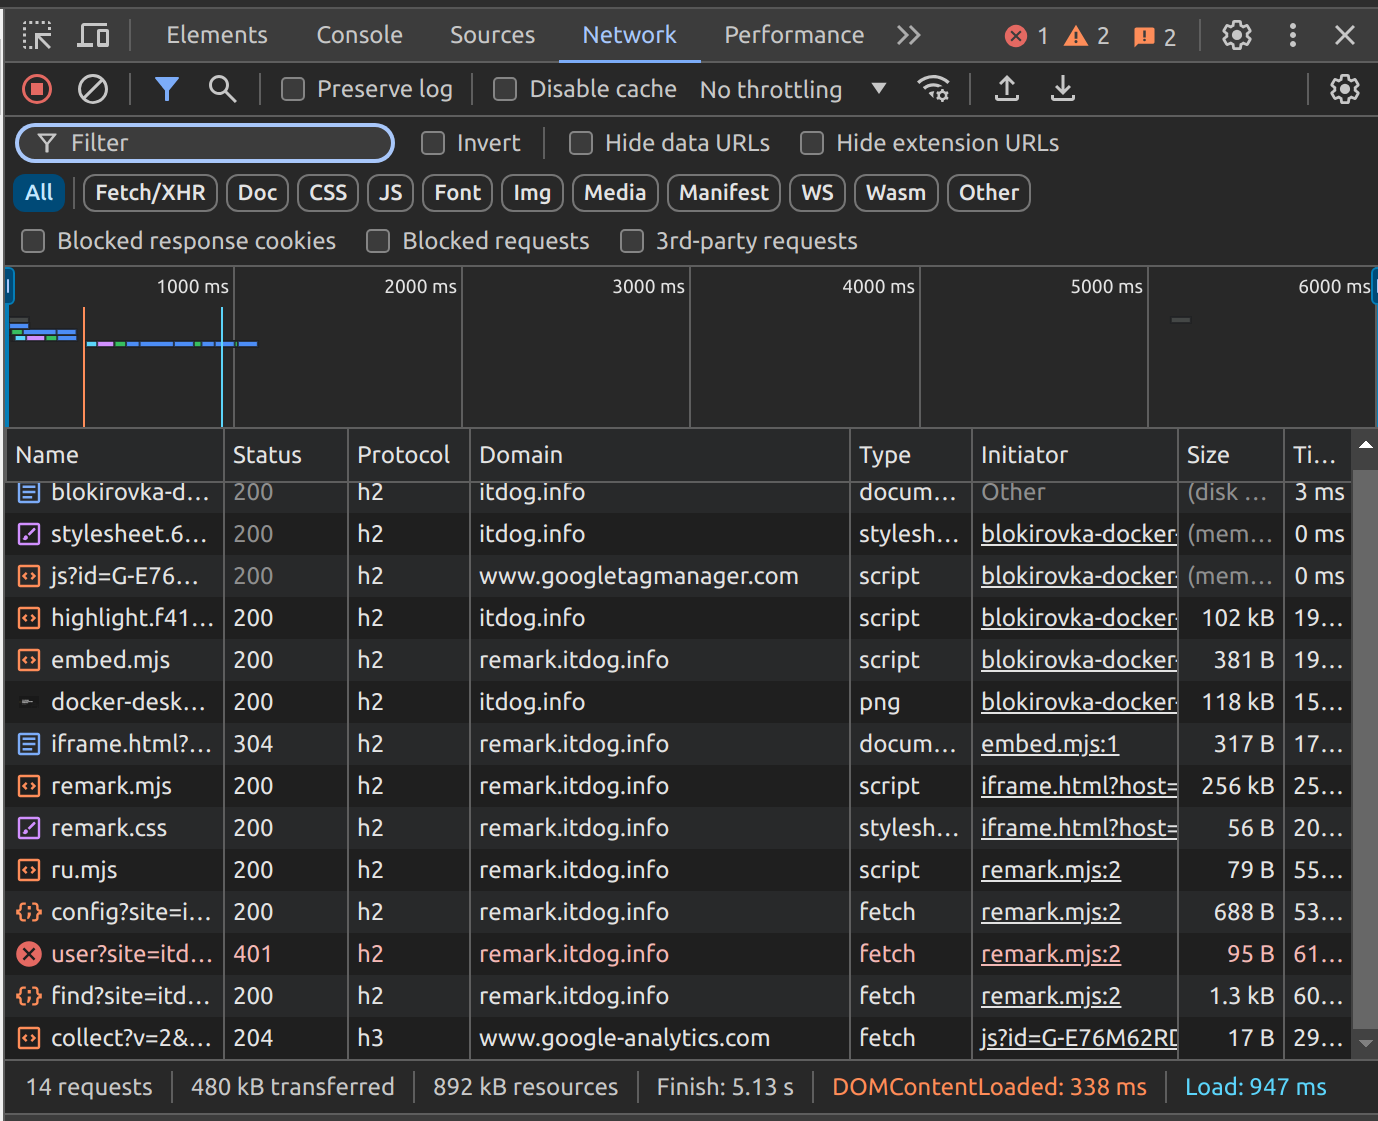This screenshot has height=1121, width=1378.
Task: Show the issues count badge
Action: (x=1155, y=37)
